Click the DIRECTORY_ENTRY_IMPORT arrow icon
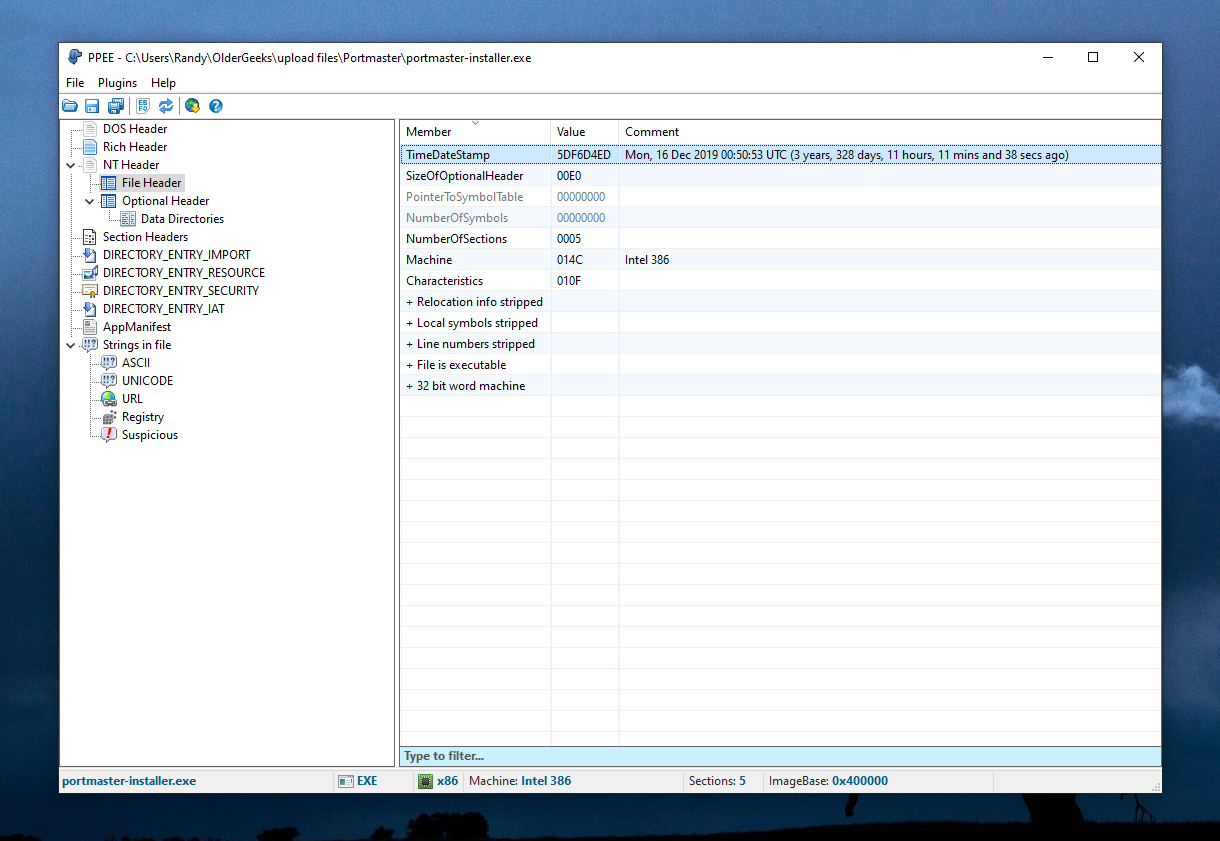Image resolution: width=1220 pixels, height=841 pixels. point(90,255)
